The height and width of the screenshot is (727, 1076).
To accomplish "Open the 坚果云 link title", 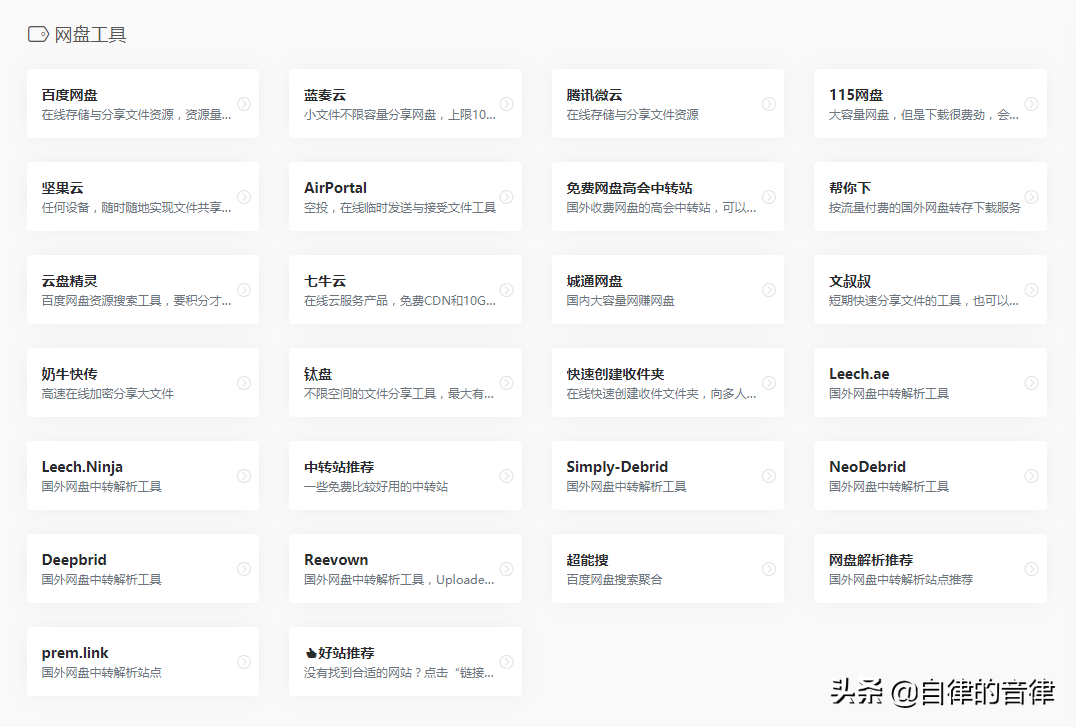I will 62,188.
